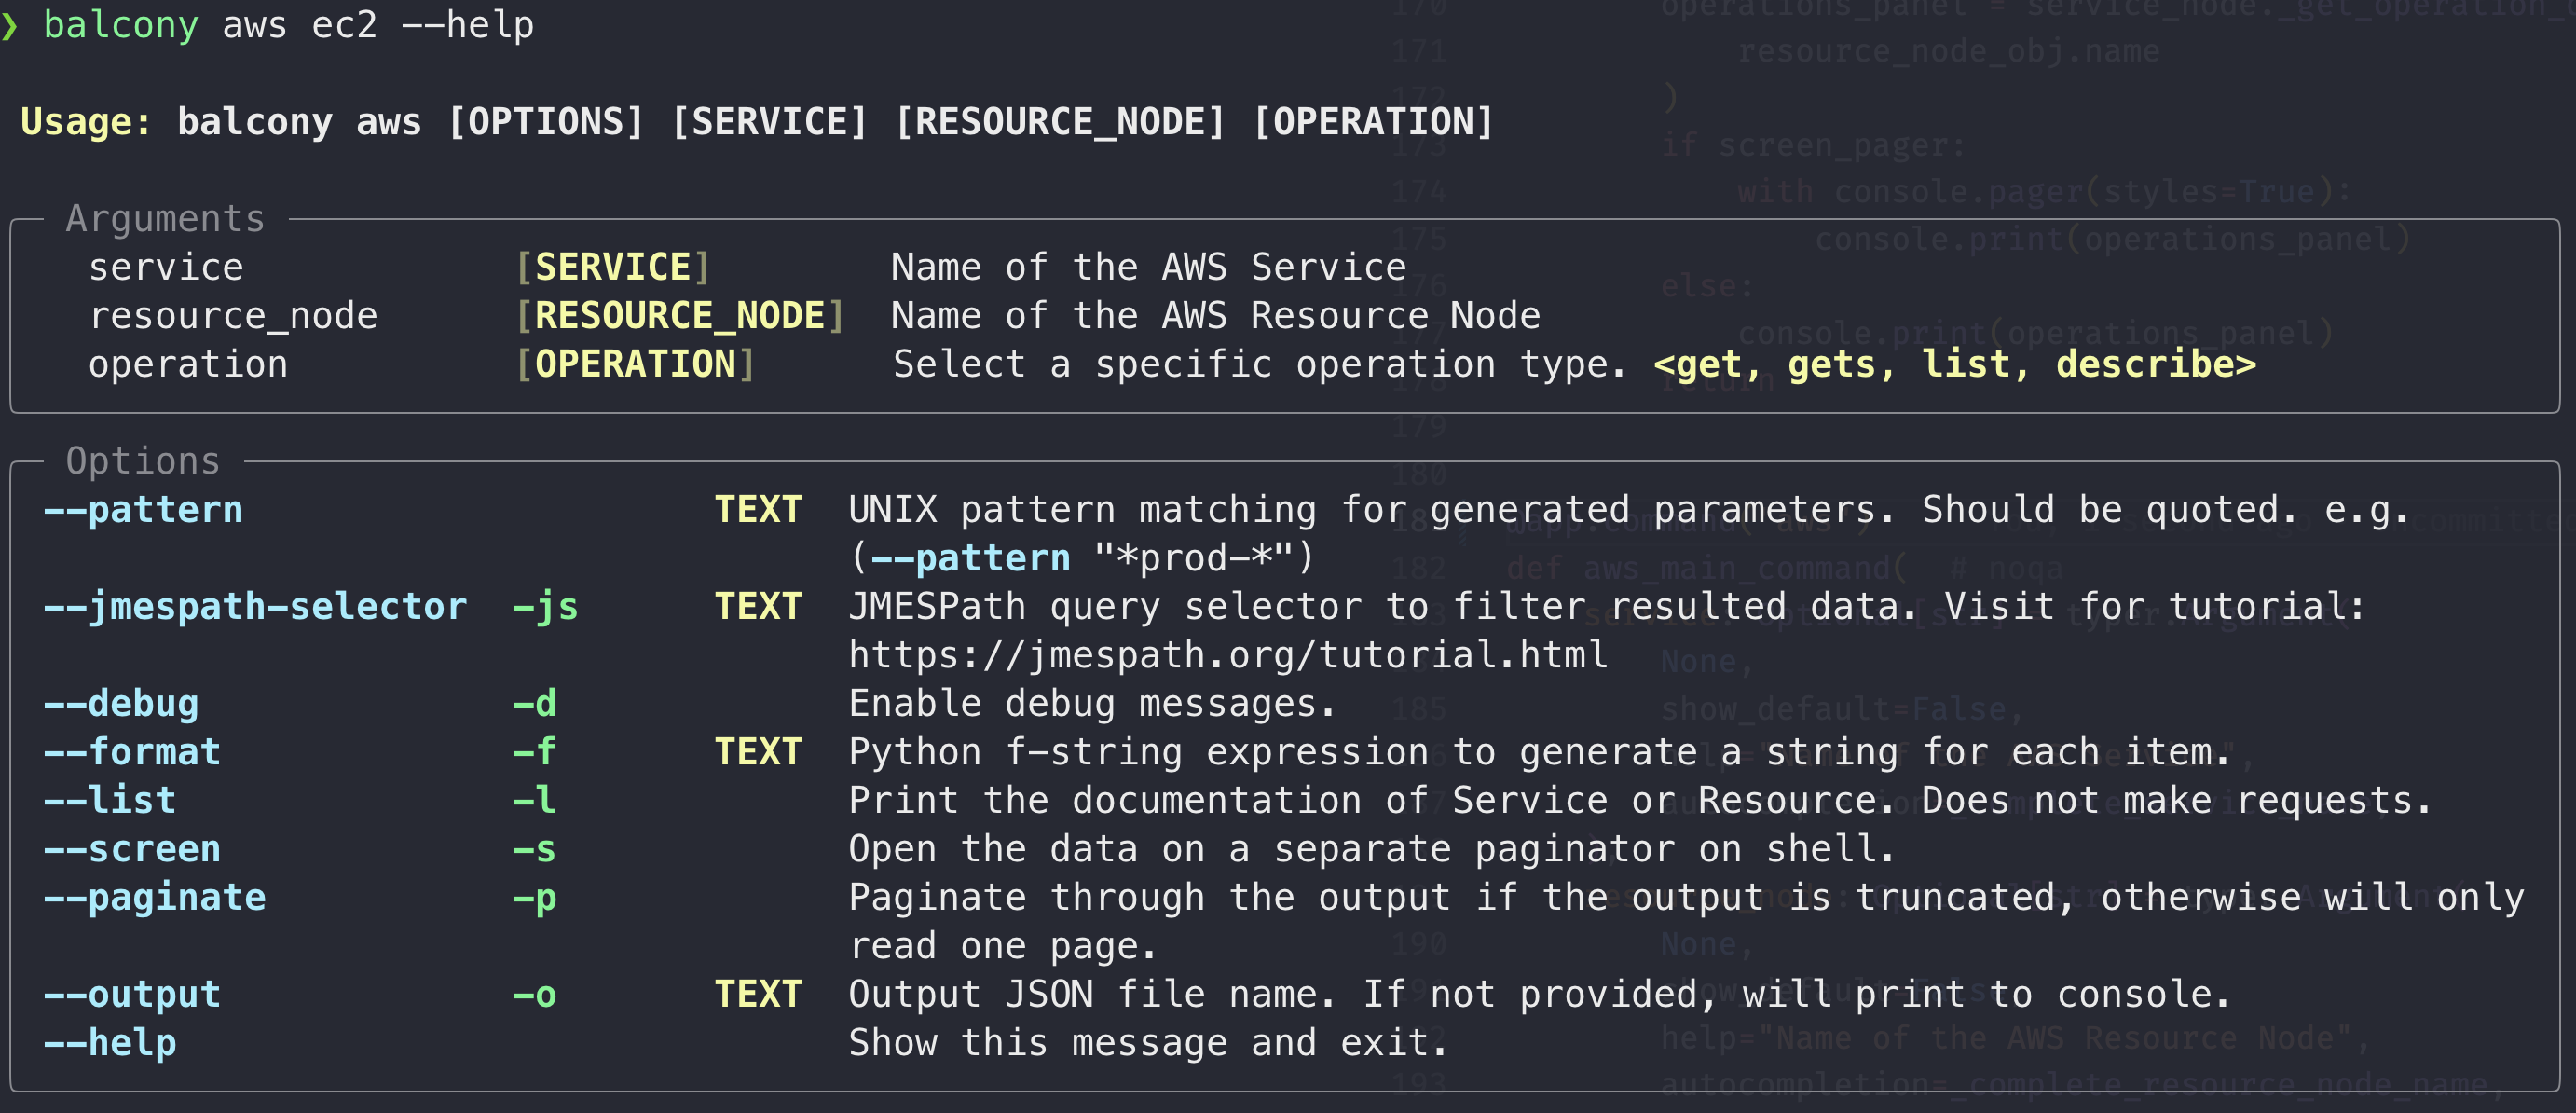Click 'Paginate through the output' description line
Viewport: 2576px width, 1113px height.
click(1686, 897)
